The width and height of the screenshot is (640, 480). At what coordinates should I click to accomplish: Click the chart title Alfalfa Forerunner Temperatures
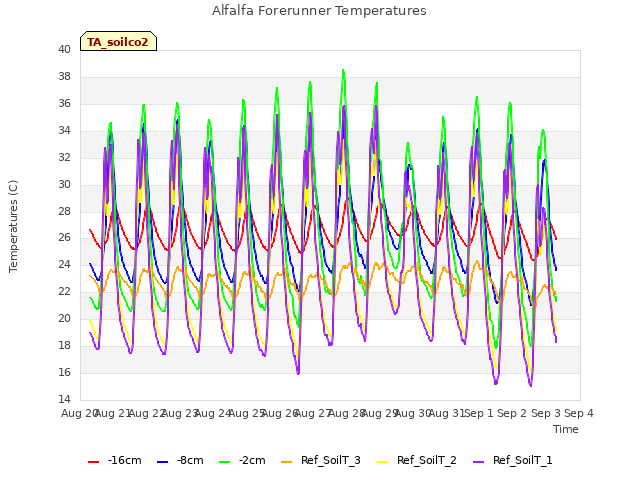[x=319, y=11]
